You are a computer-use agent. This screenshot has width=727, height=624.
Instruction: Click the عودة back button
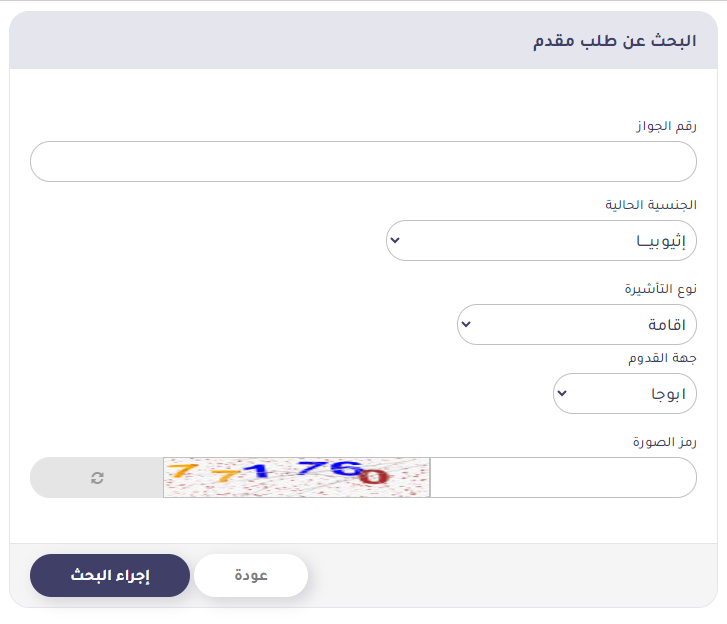251,576
